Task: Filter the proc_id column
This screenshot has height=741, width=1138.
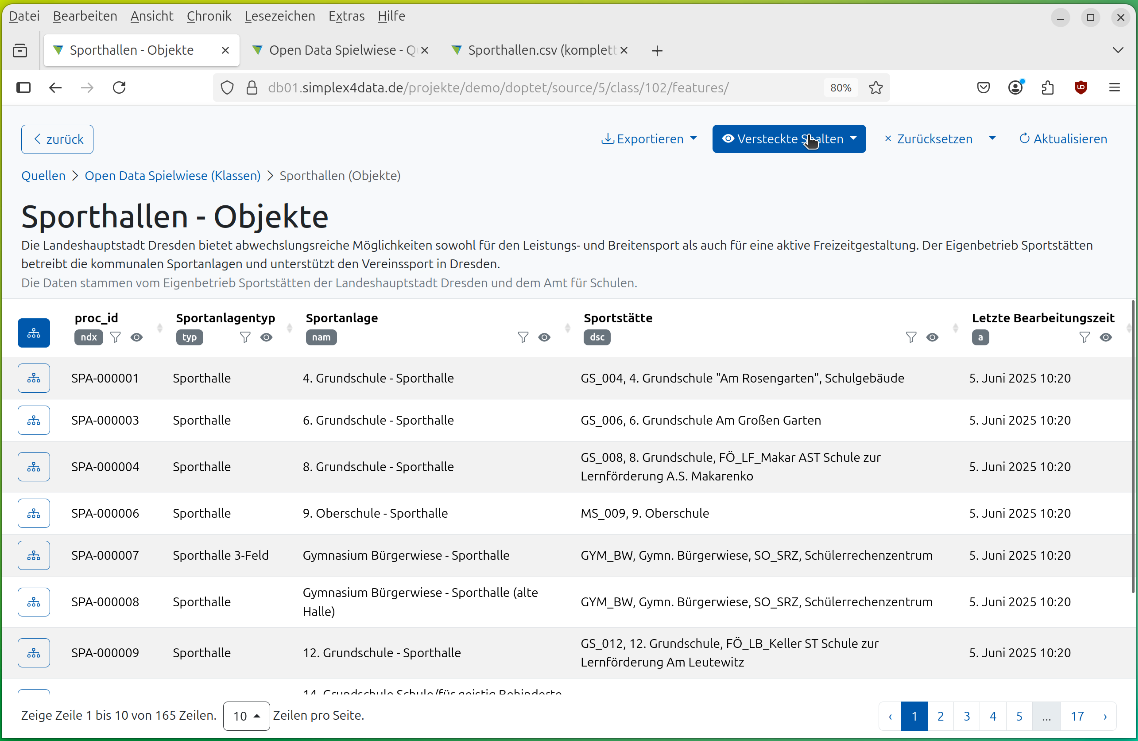Action: (x=115, y=337)
